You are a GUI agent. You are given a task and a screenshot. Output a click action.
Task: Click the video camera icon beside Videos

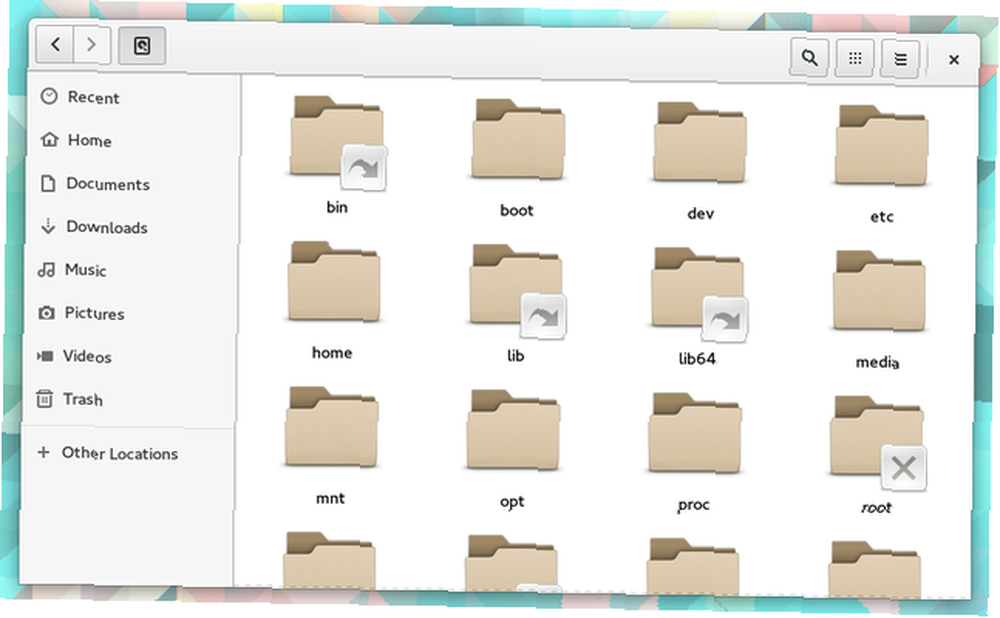45,356
